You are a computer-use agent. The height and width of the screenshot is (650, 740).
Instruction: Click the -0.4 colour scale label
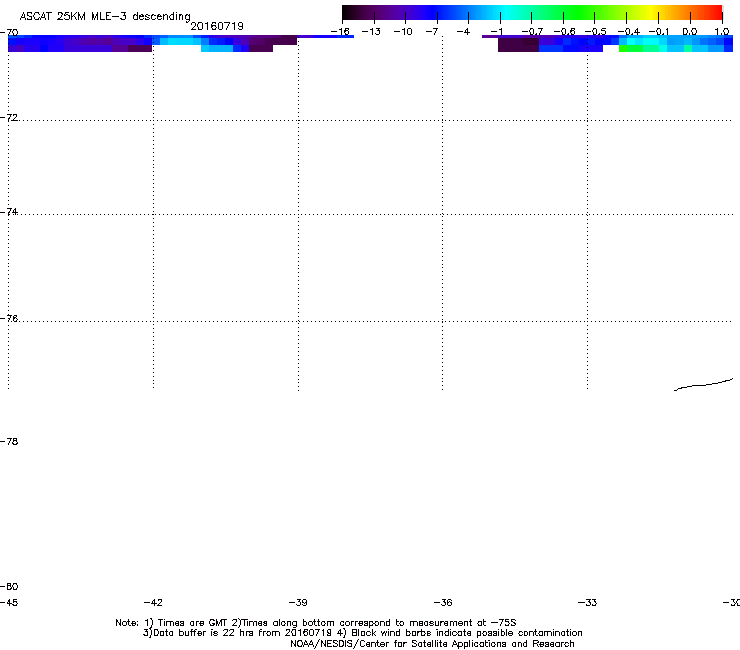629,32
